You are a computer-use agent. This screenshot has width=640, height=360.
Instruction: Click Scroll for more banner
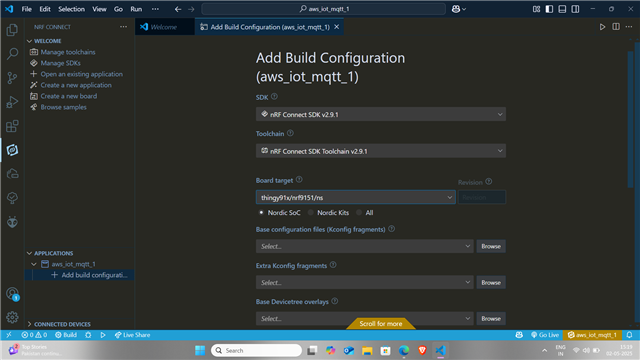coord(381,324)
